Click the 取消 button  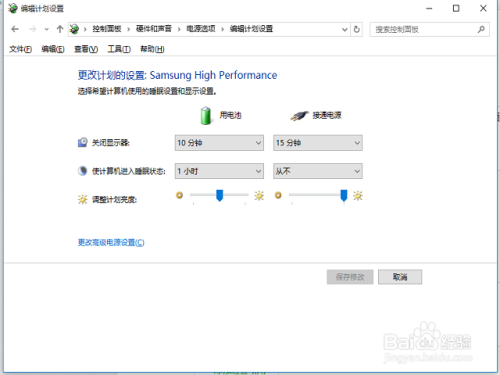400,277
